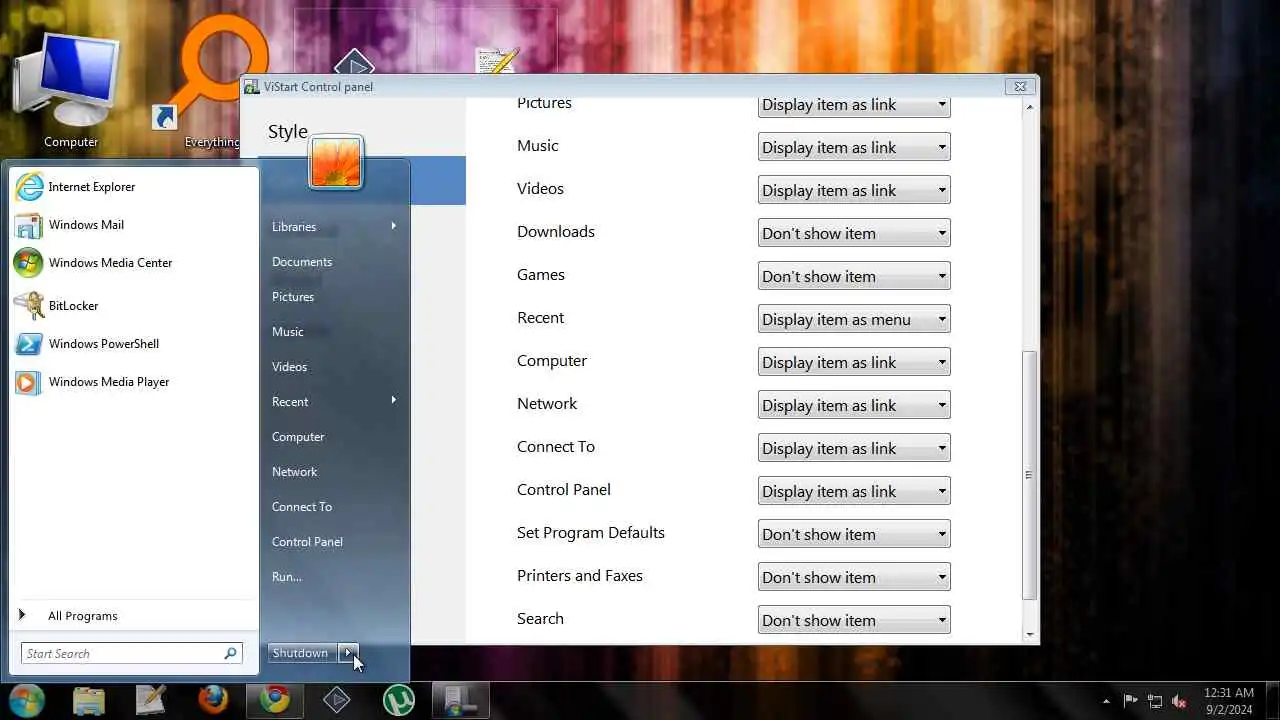This screenshot has height=720, width=1280.
Task: Open the Search display dropdown
Action: (x=854, y=620)
